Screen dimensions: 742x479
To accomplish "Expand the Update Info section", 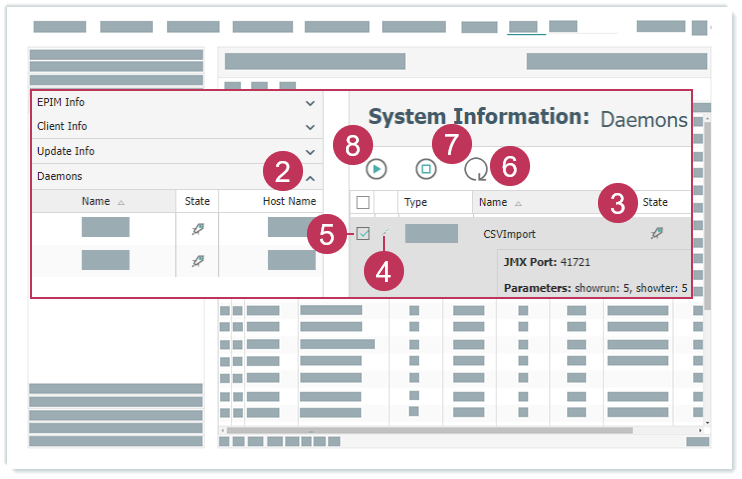I will pyautogui.click(x=310, y=152).
